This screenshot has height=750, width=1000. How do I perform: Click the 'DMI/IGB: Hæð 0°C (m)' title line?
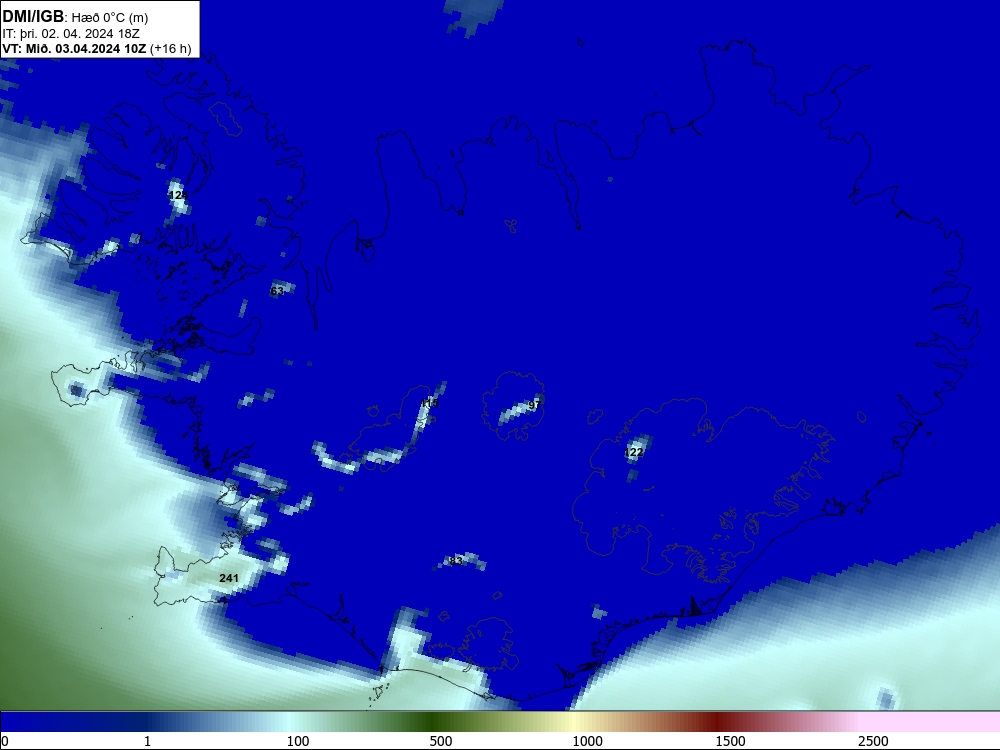[x=75, y=17]
